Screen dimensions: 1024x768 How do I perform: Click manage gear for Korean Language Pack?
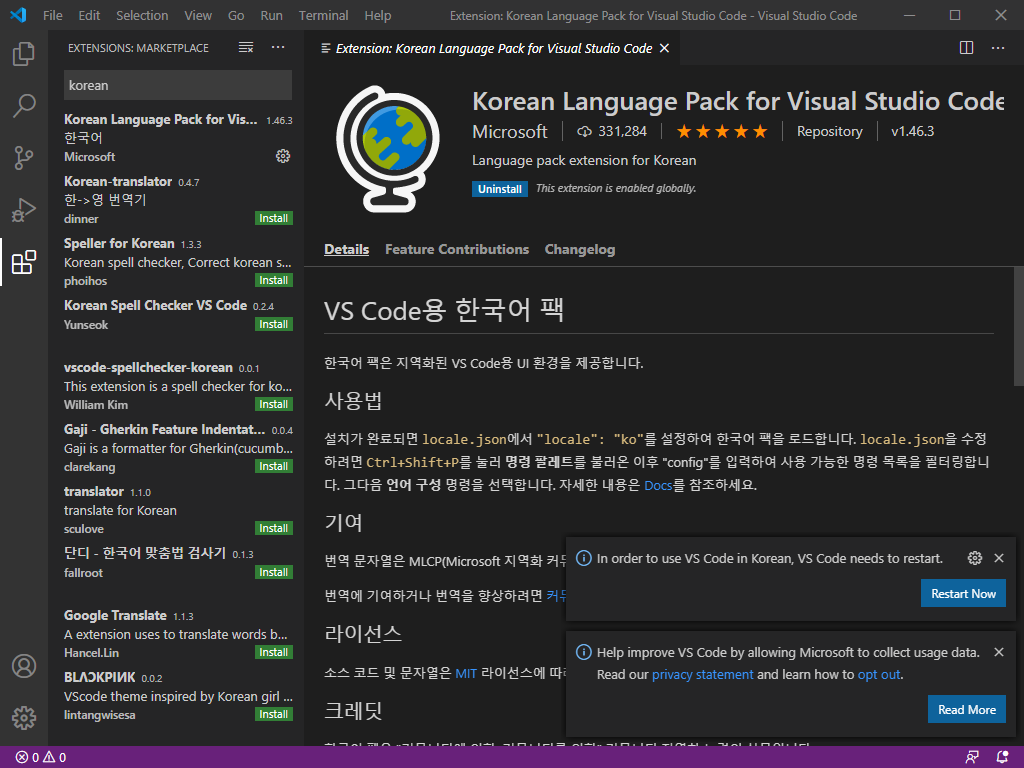[283, 156]
